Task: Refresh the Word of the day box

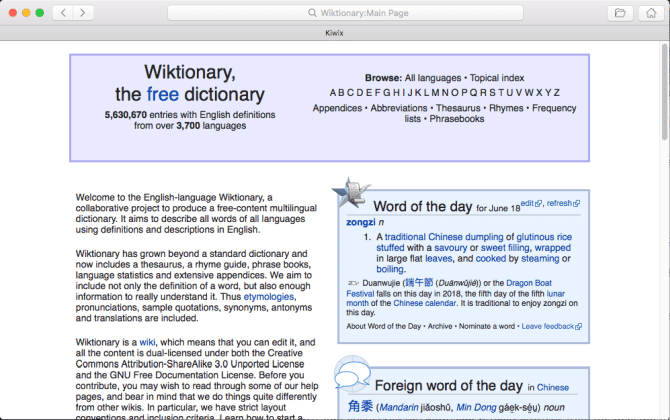Action: pos(559,203)
